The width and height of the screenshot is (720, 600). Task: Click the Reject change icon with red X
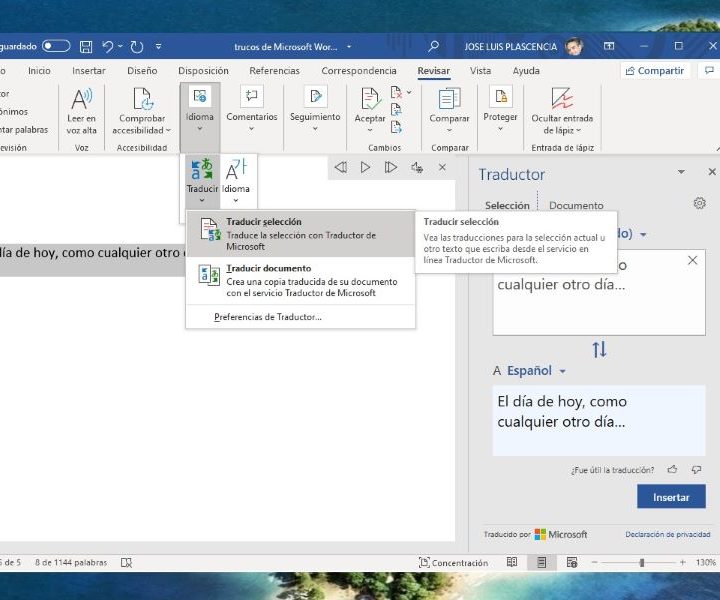coord(396,93)
